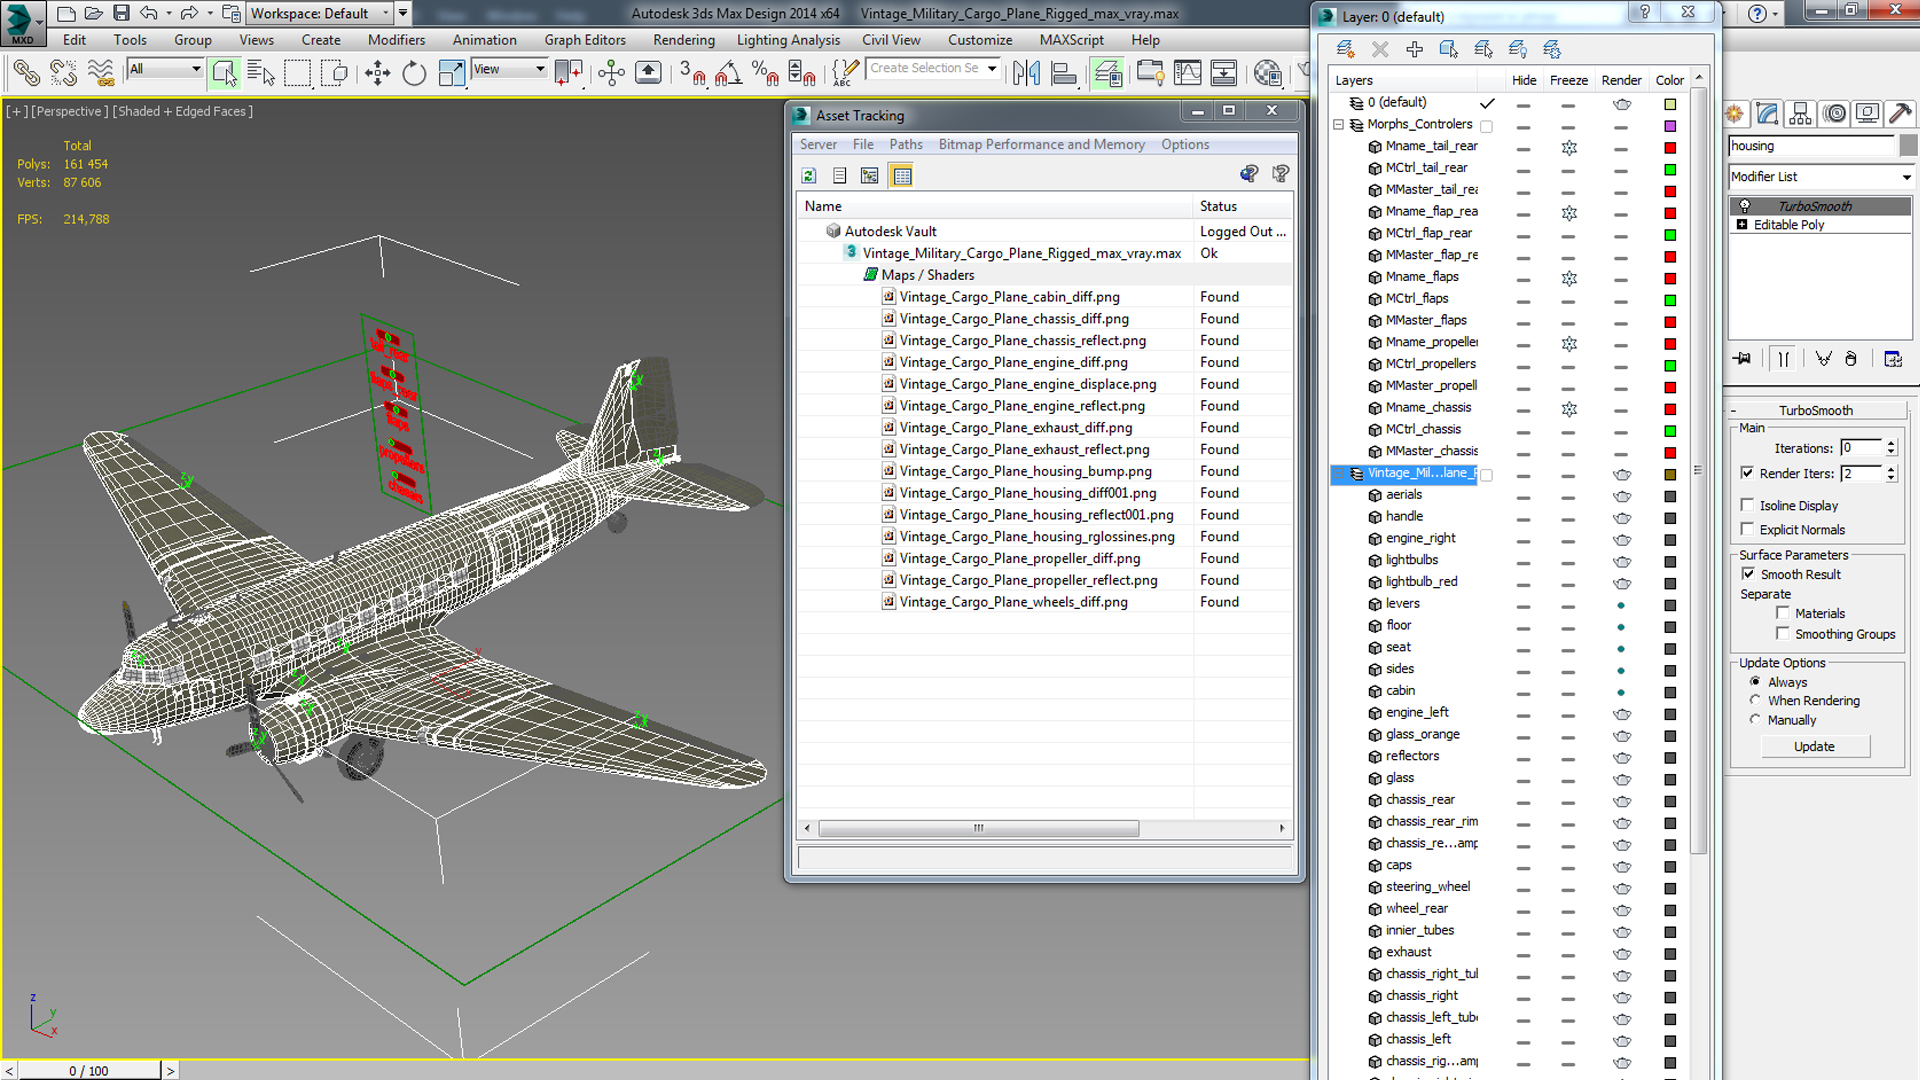Image resolution: width=1920 pixels, height=1080 pixels.
Task: Select Highlighted Objects and Layers icon
Action: (x=1448, y=49)
